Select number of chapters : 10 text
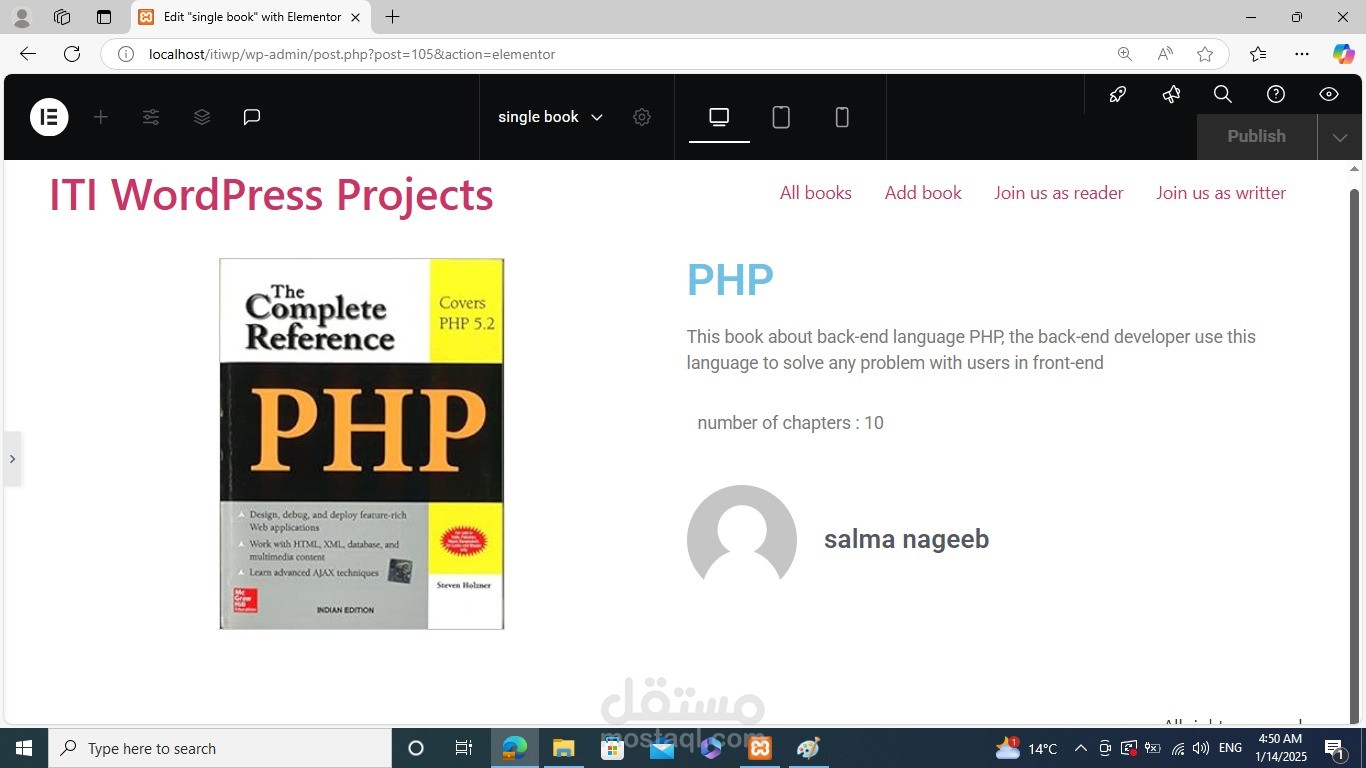 [x=790, y=423]
